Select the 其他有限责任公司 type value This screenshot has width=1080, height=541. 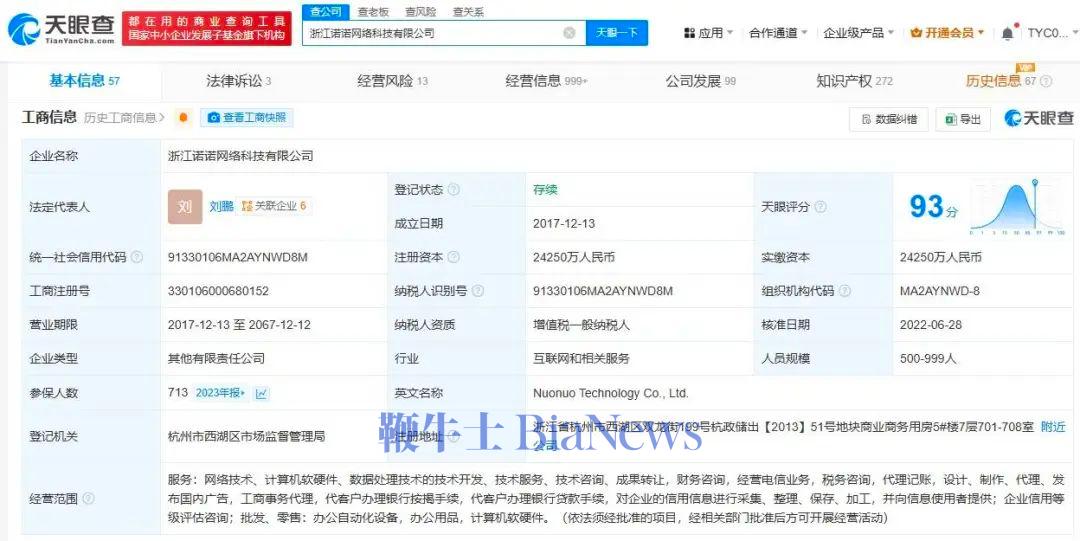[216, 358]
